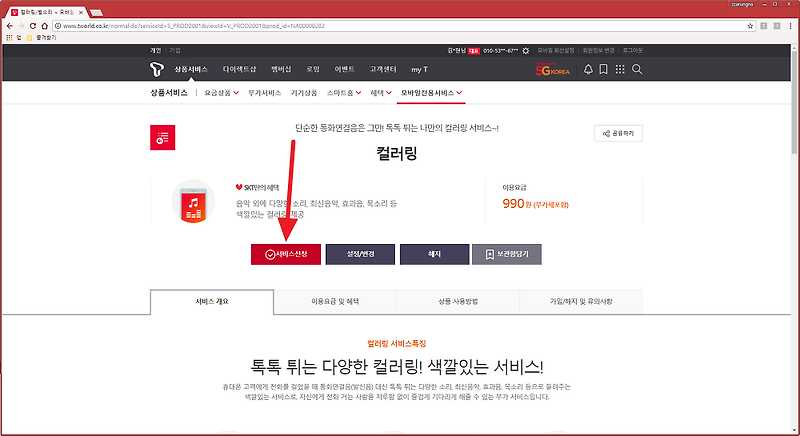800x436 pixels.
Task: Open my T in main navigation
Action: coord(419,69)
